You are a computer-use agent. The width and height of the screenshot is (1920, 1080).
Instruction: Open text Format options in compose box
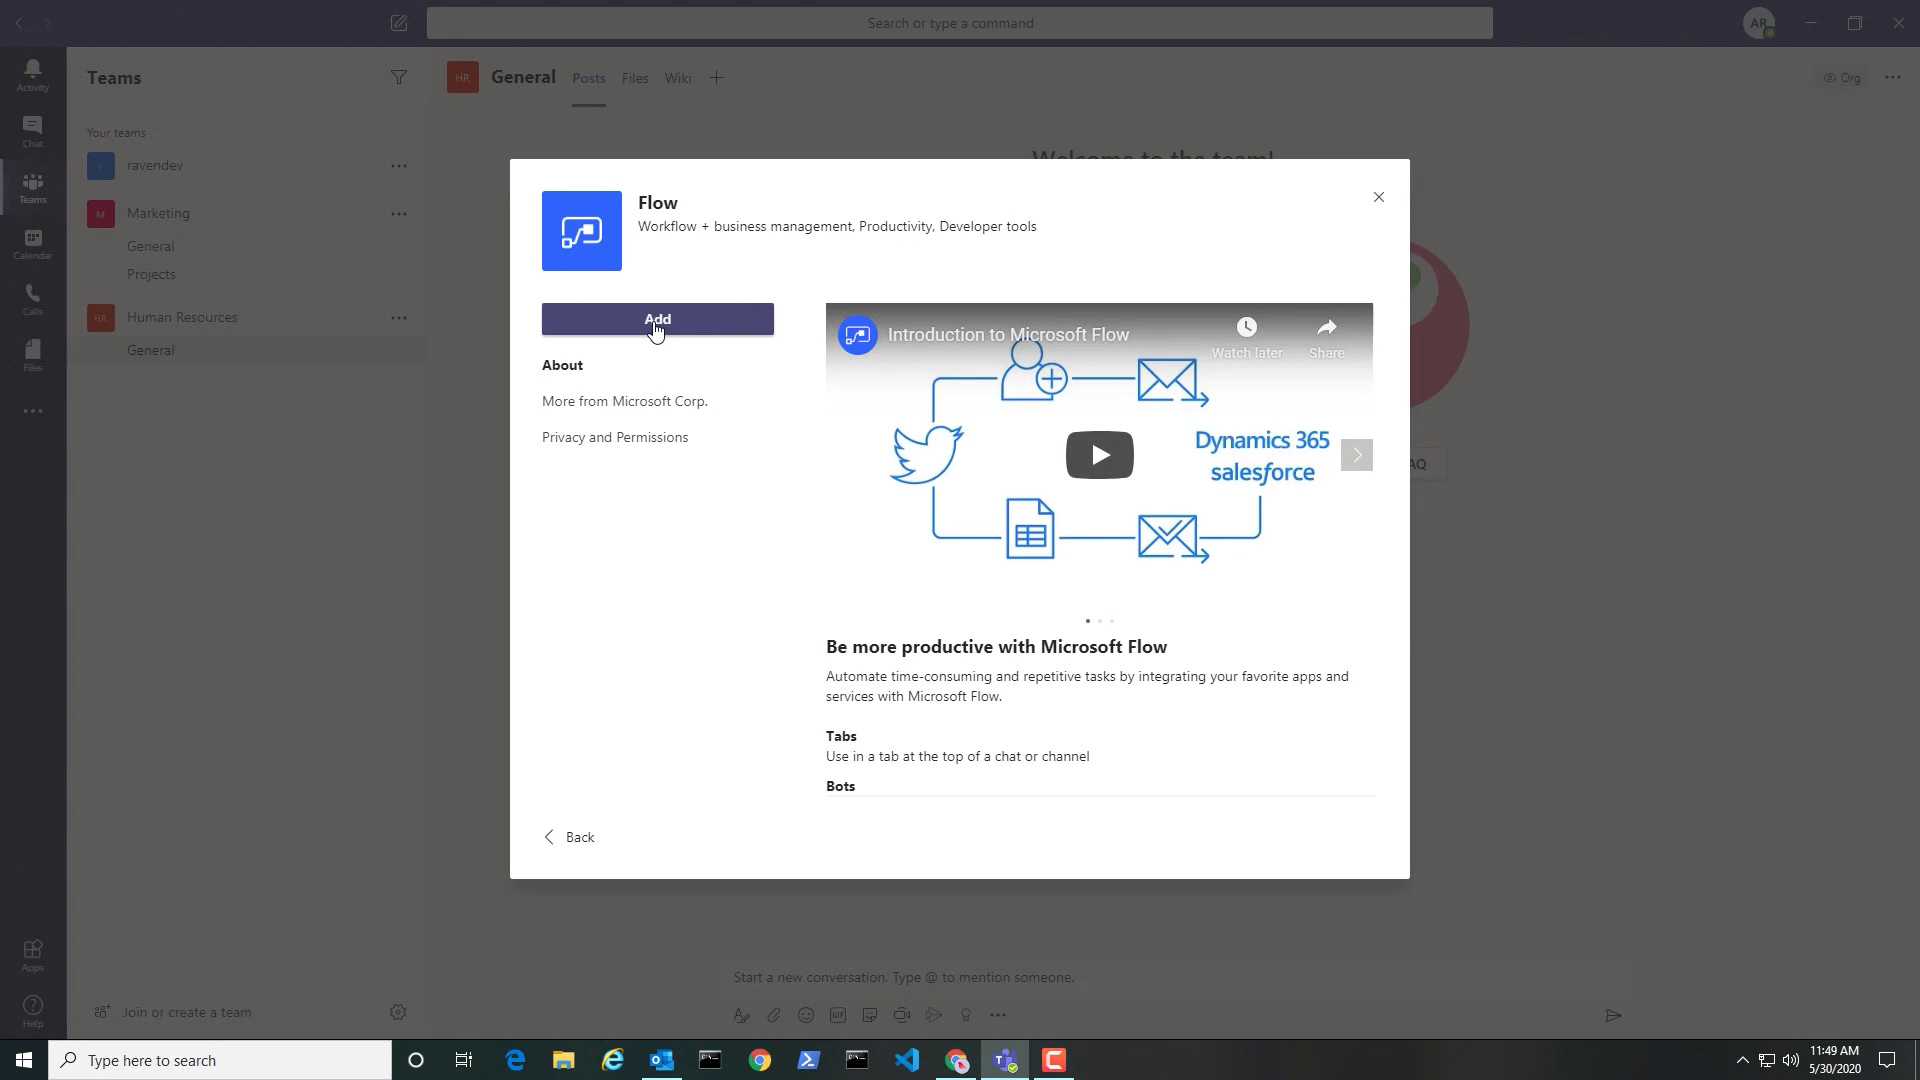click(x=741, y=1015)
